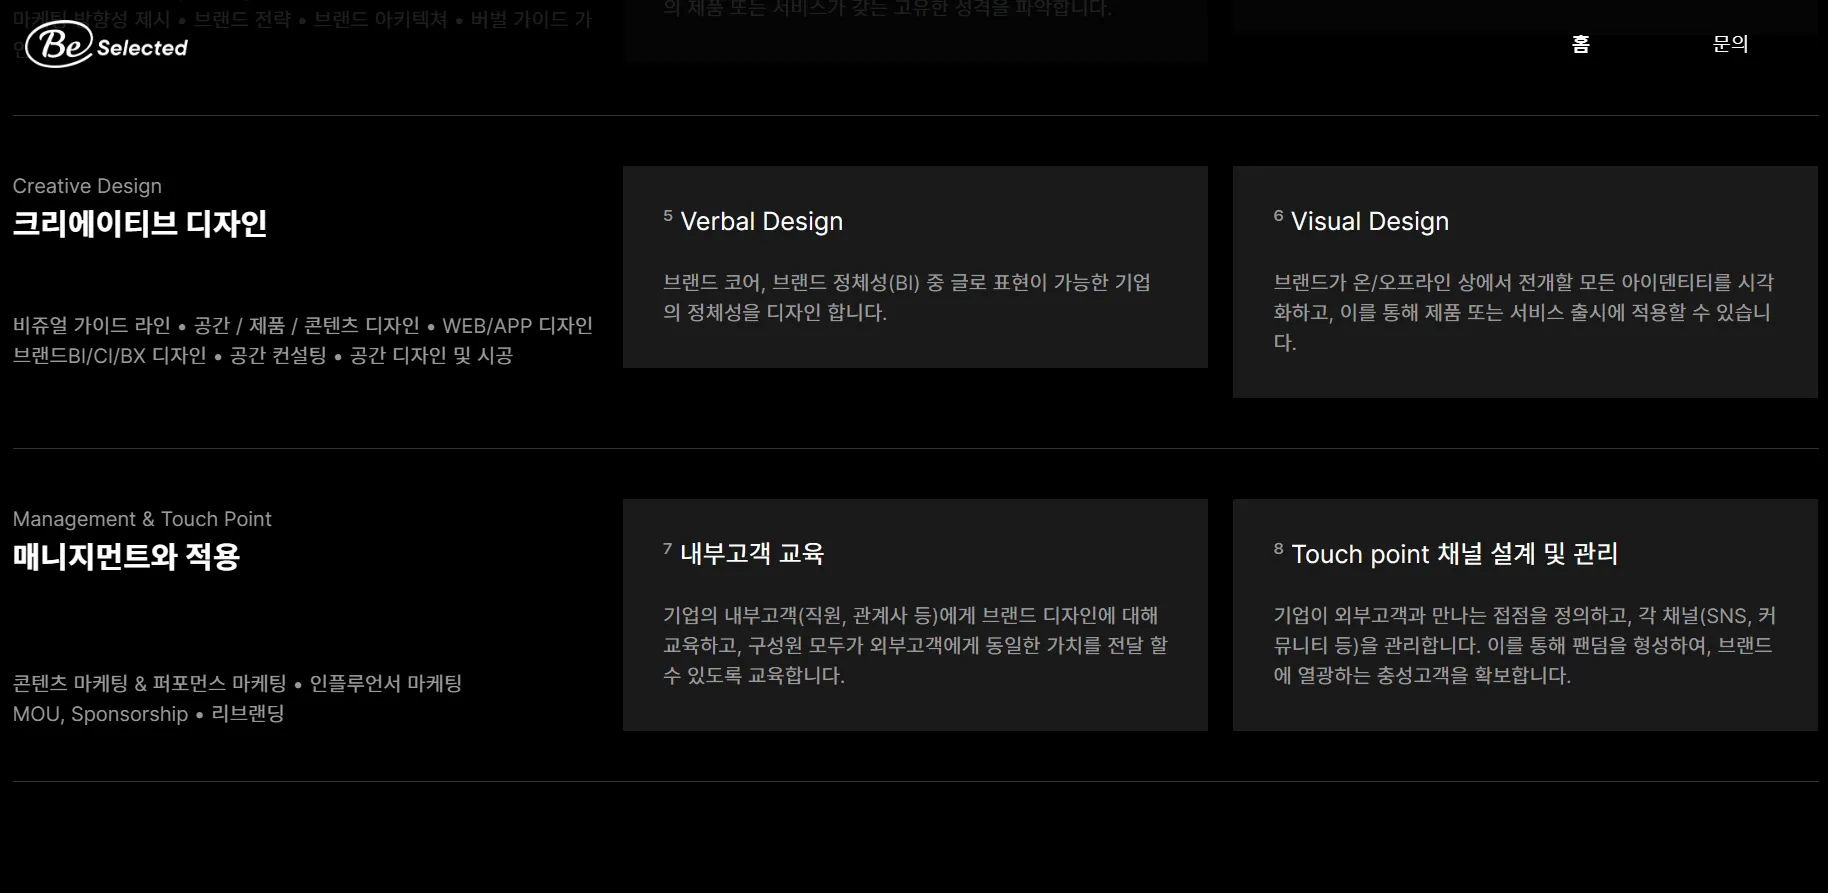Click the 매니지먼트와 적용 section heading
The image size is (1828, 893).
coord(126,556)
